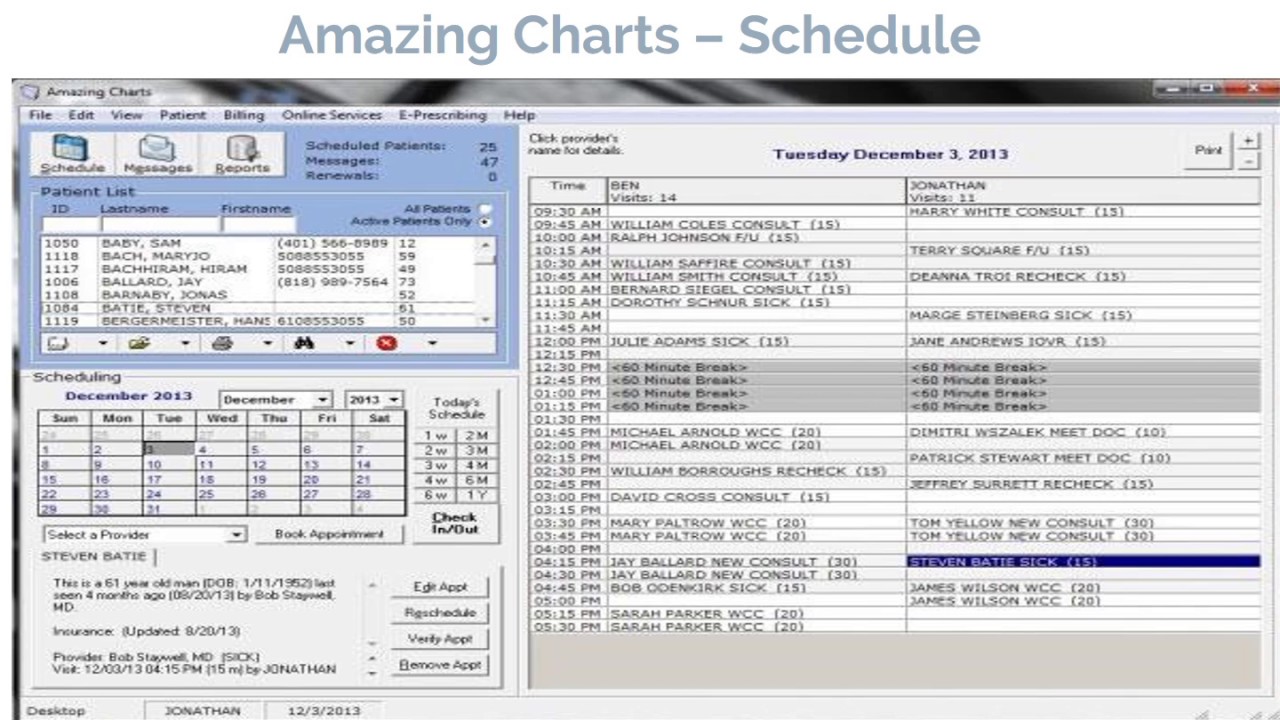
Task: Select the All Patients radio button
Action: [486, 209]
